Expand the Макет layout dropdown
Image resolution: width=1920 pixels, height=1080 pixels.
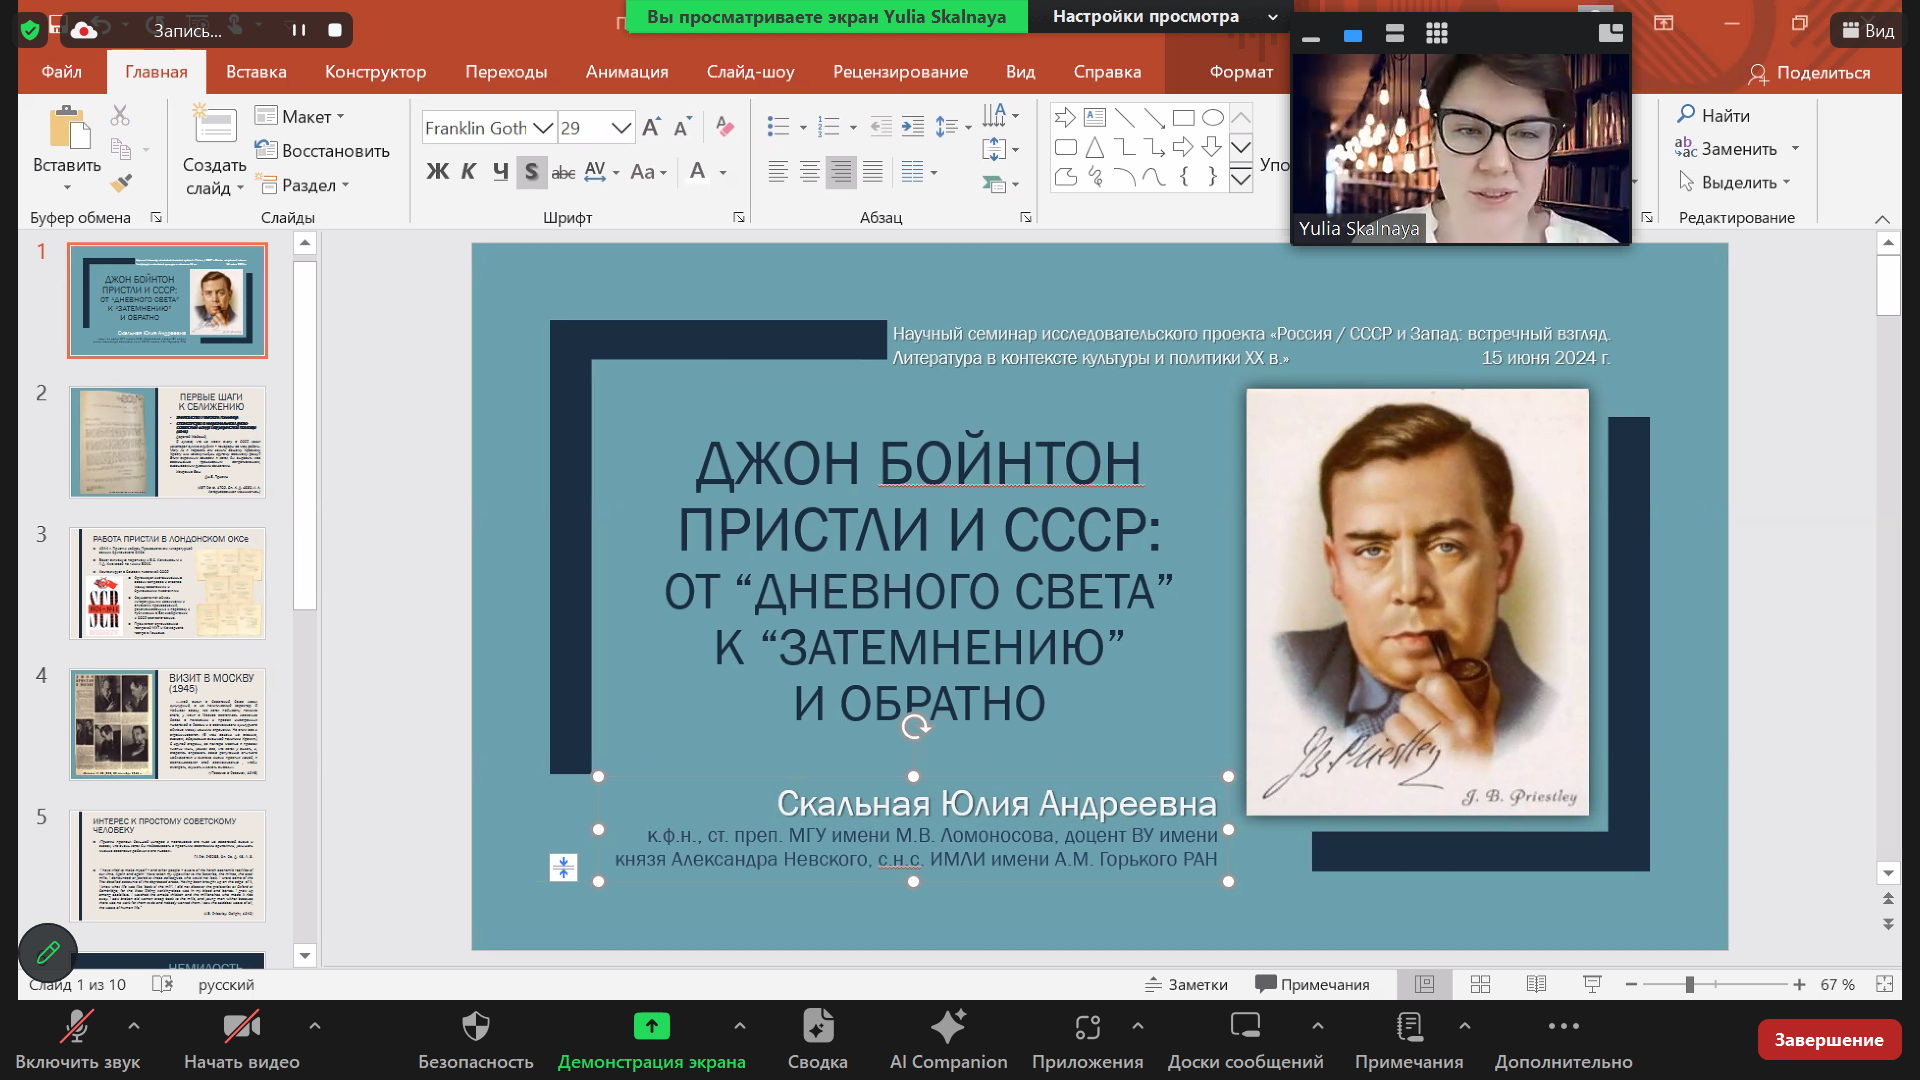(299, 117)
